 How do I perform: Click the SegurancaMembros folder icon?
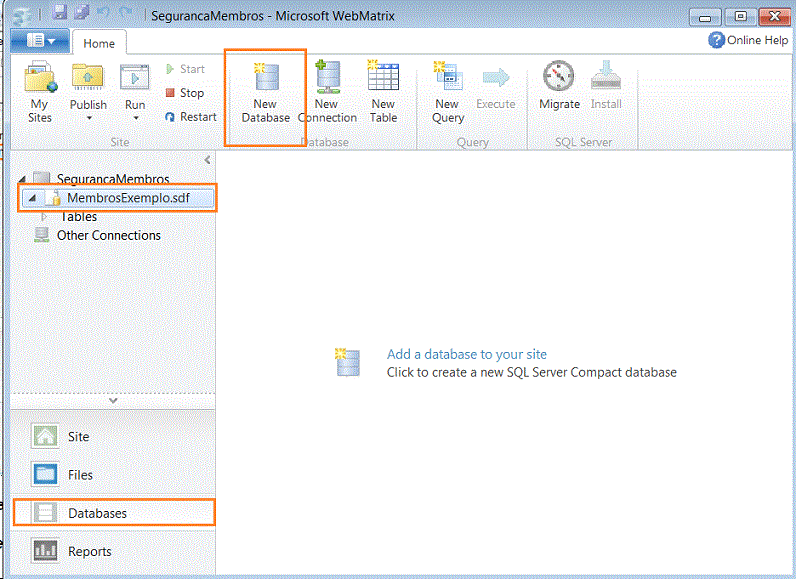pos(42,178)
